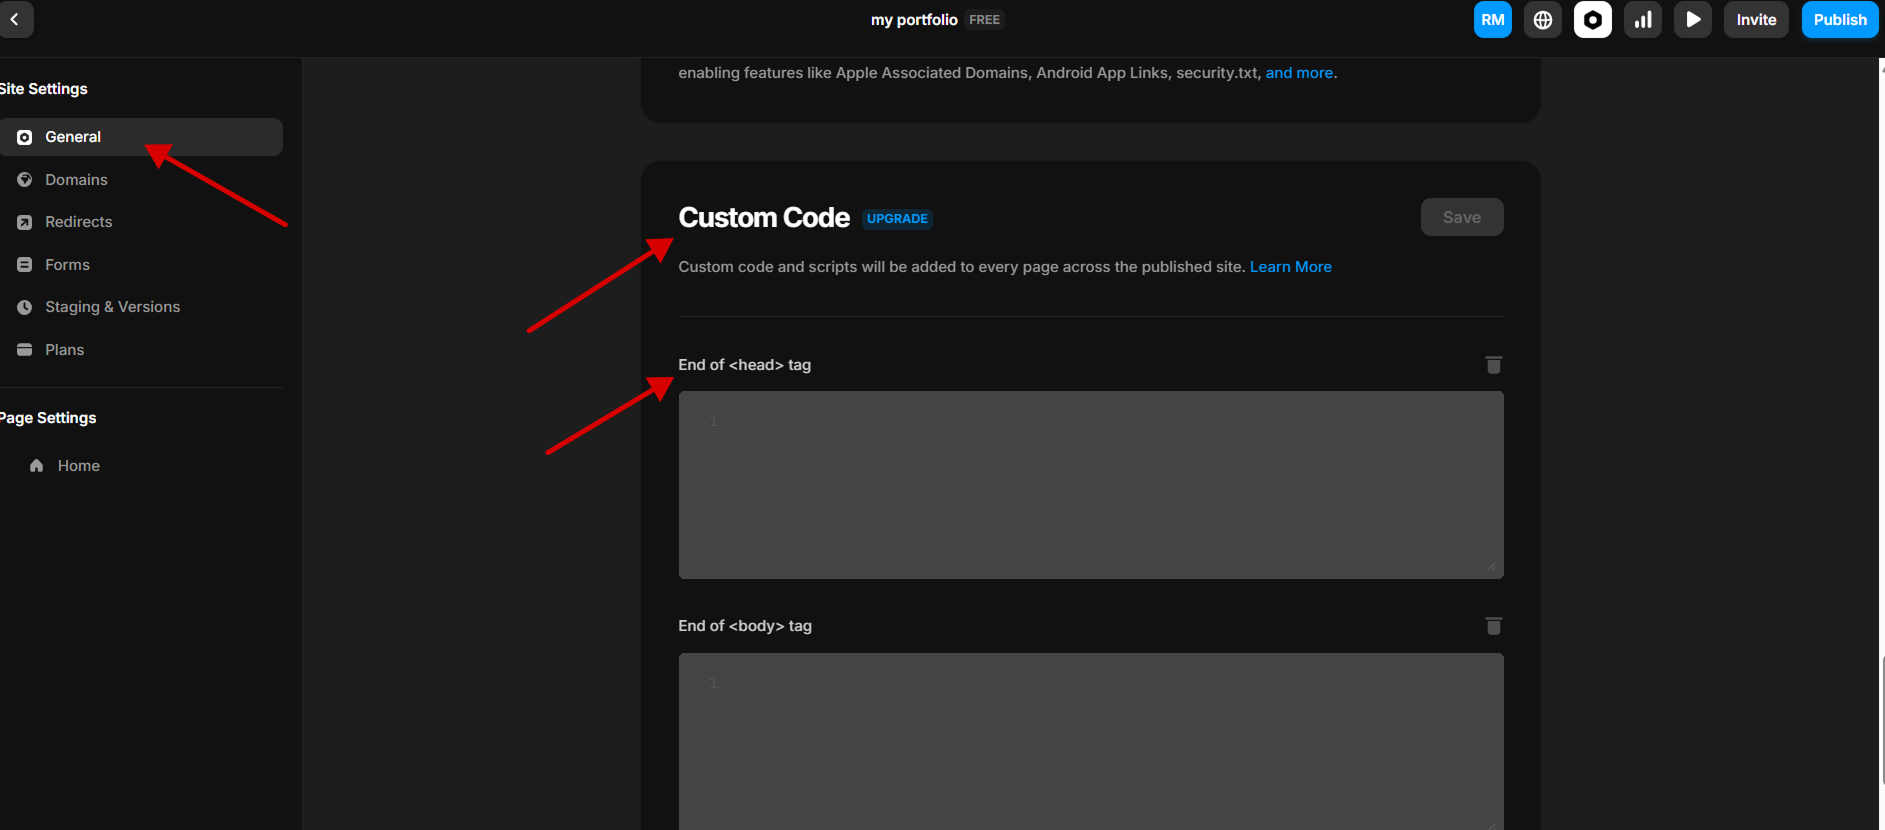Viewport: 1885px width, 830px height.
Task: Focus the End of body tag code editor
Action: tap(1091, 741)
